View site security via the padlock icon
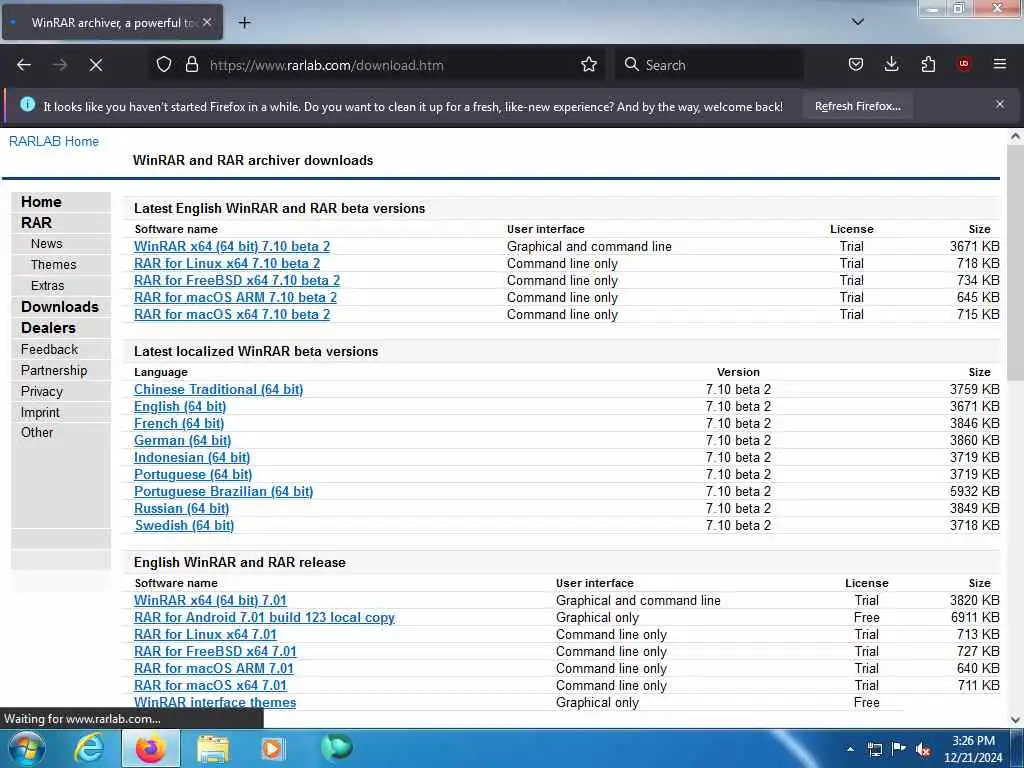1024x768 pixels. [191, 64]
